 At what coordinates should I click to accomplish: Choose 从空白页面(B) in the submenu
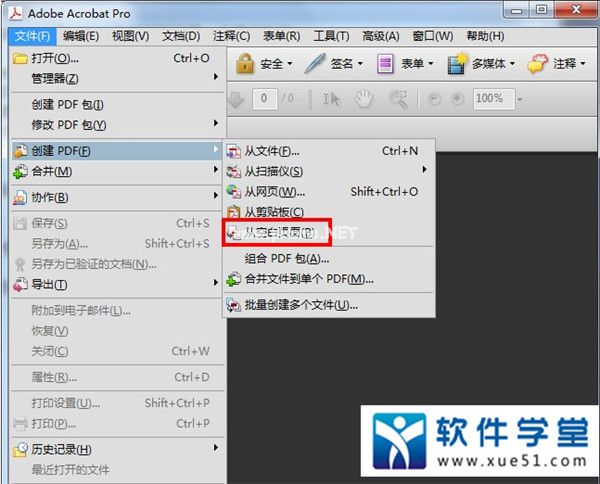pyautogui.click(x=329, y=233)
